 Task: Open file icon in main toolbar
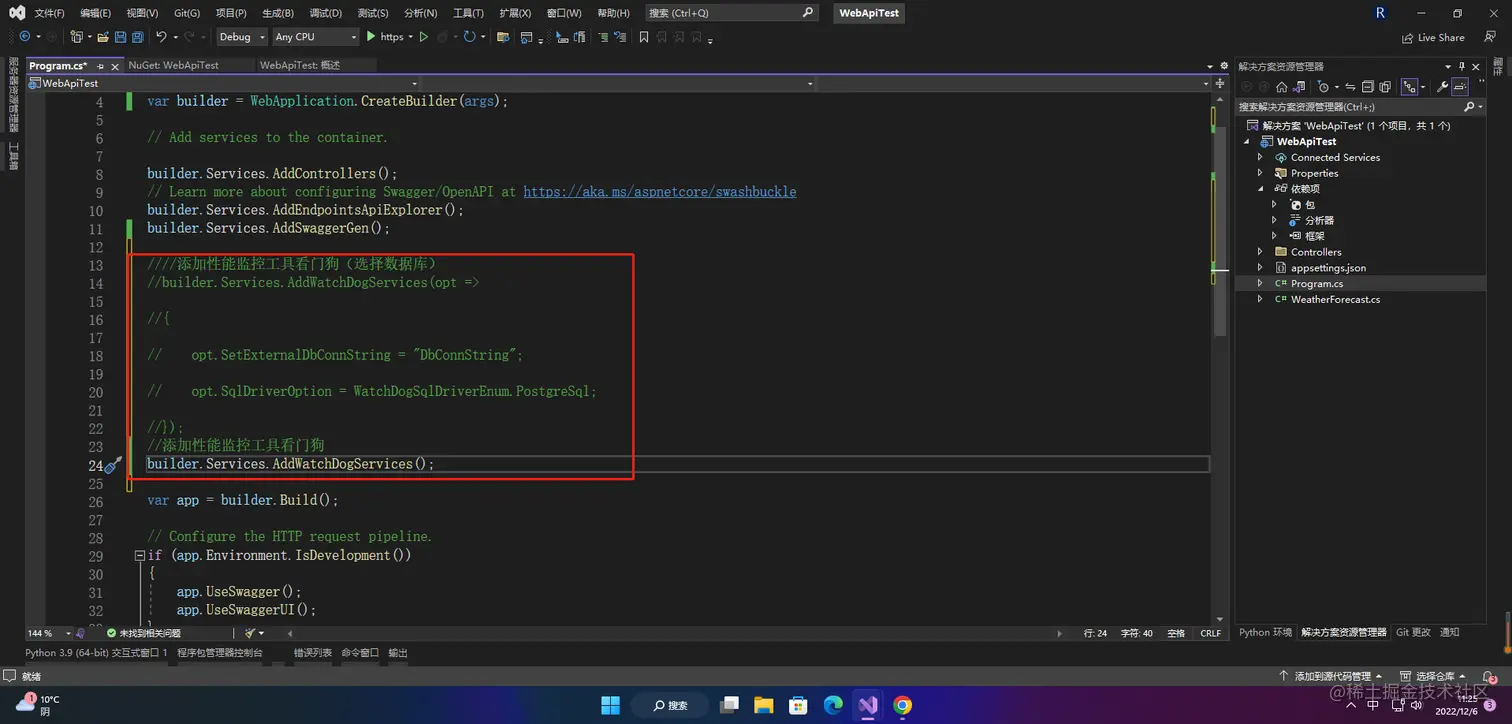[102, 37]
